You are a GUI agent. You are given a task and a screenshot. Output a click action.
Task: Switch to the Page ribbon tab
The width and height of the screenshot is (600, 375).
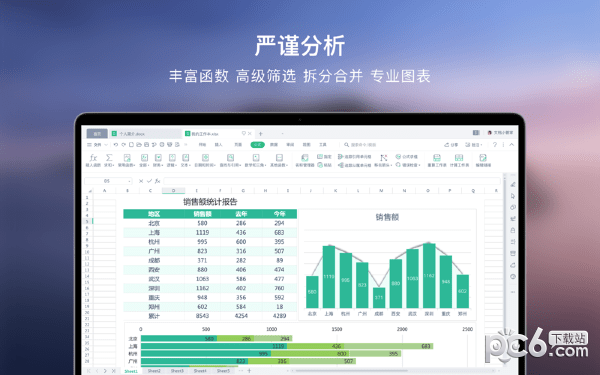tap(238, 145)
